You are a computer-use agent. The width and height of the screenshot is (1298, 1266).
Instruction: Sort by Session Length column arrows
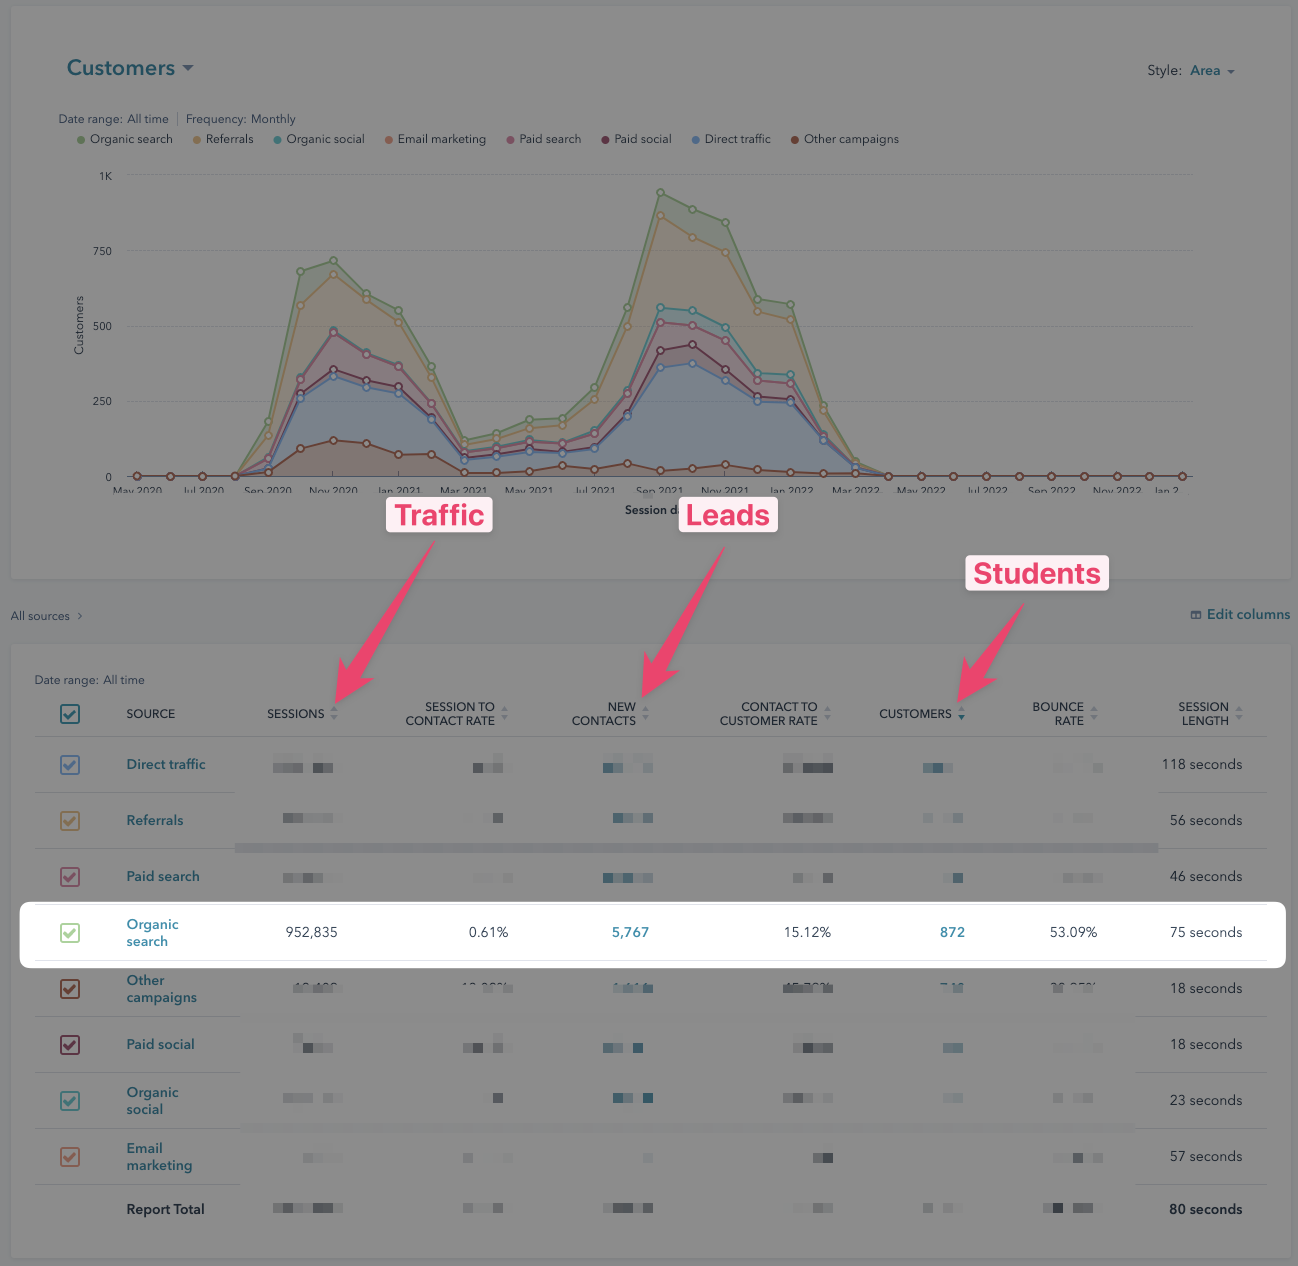pos(1239,714)
